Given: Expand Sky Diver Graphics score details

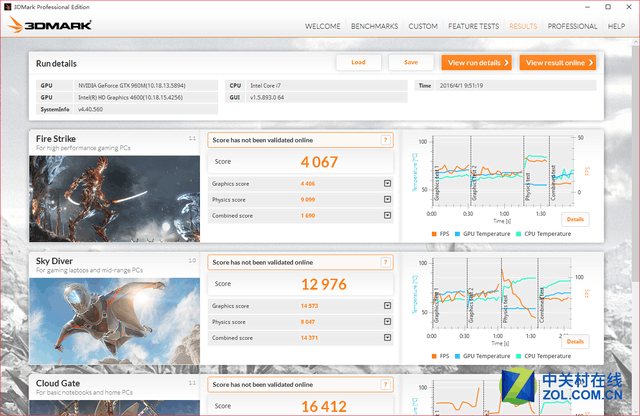Looking at the screenshot, I should click(x=387, y=305).
